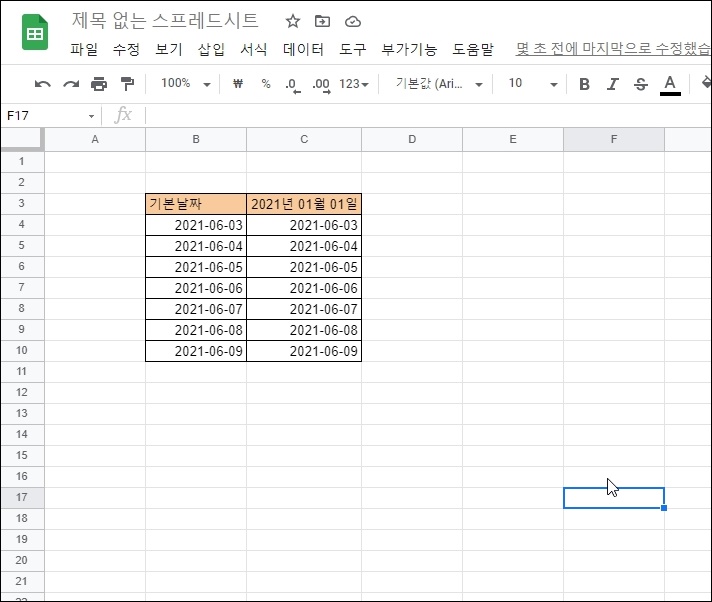Select cell showing 2021년 01월 01일

pyautogui.click(x=304, y=204)
